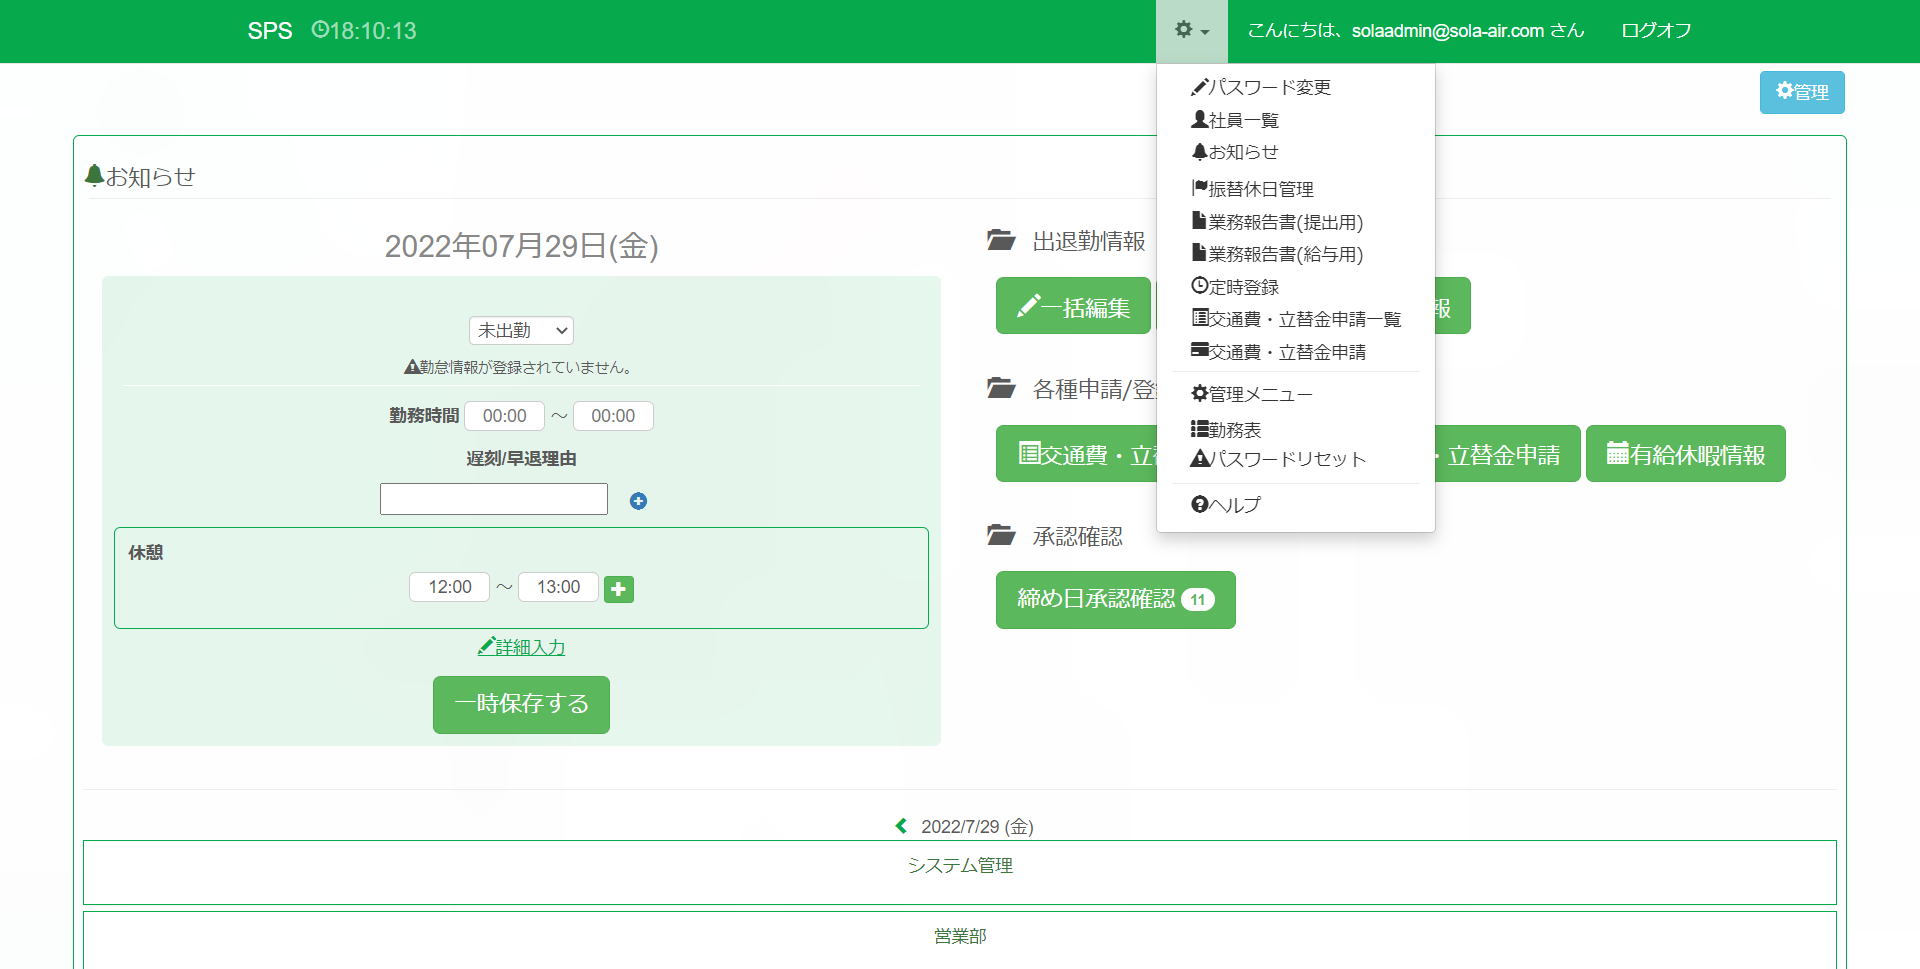Open 勤務表 from the dropdown menu
1920x969 pixels.
pyautogui.click(x=1227, y=430)
